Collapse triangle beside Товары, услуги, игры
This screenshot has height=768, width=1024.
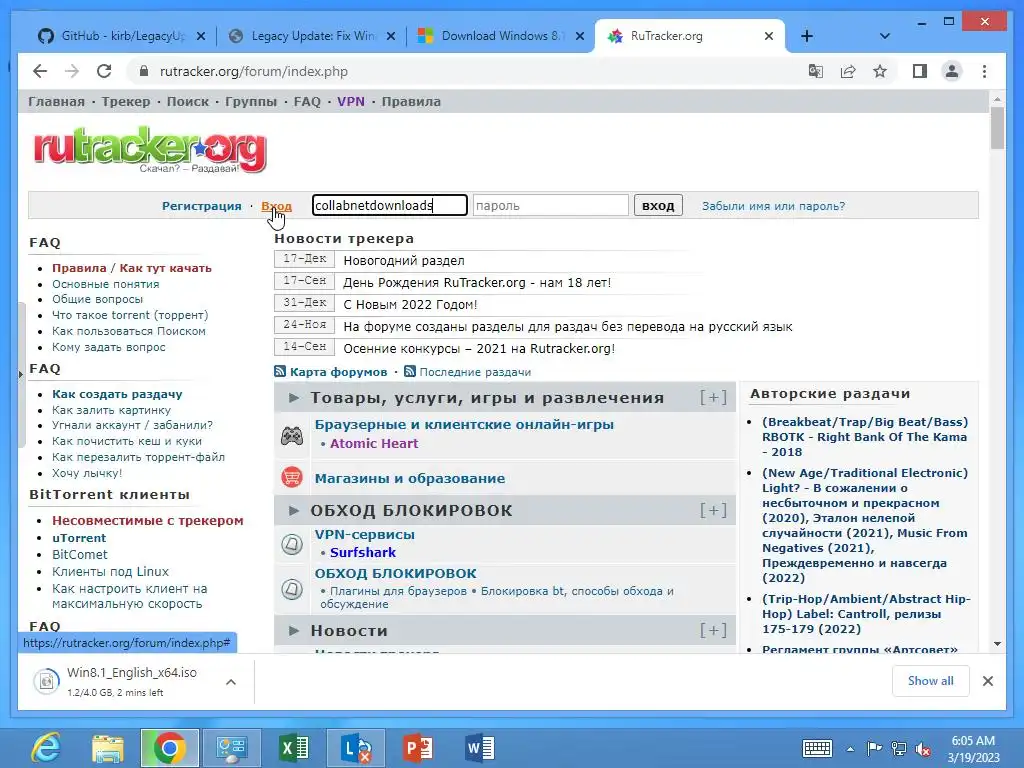[x=294, y=398]
